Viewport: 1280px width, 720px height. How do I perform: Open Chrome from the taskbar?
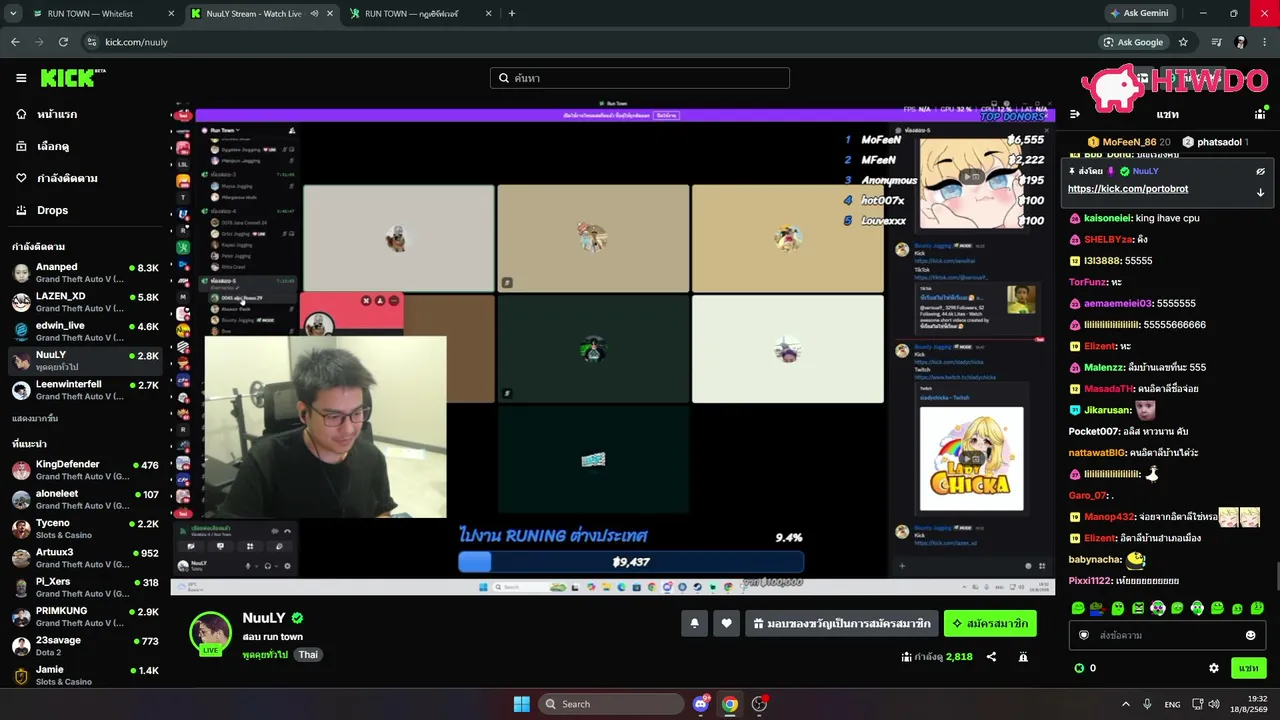[x=730, y=704]
